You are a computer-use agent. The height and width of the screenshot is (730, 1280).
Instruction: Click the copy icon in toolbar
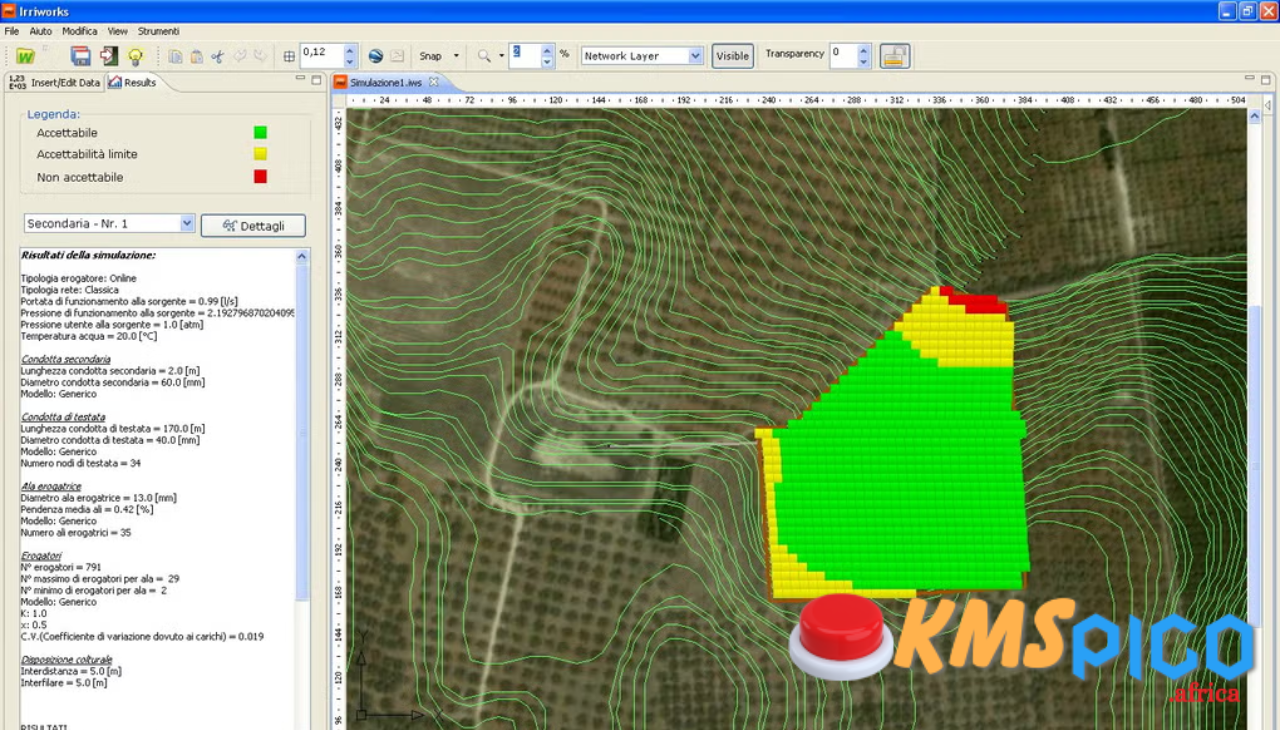click(x=175, y=56)
